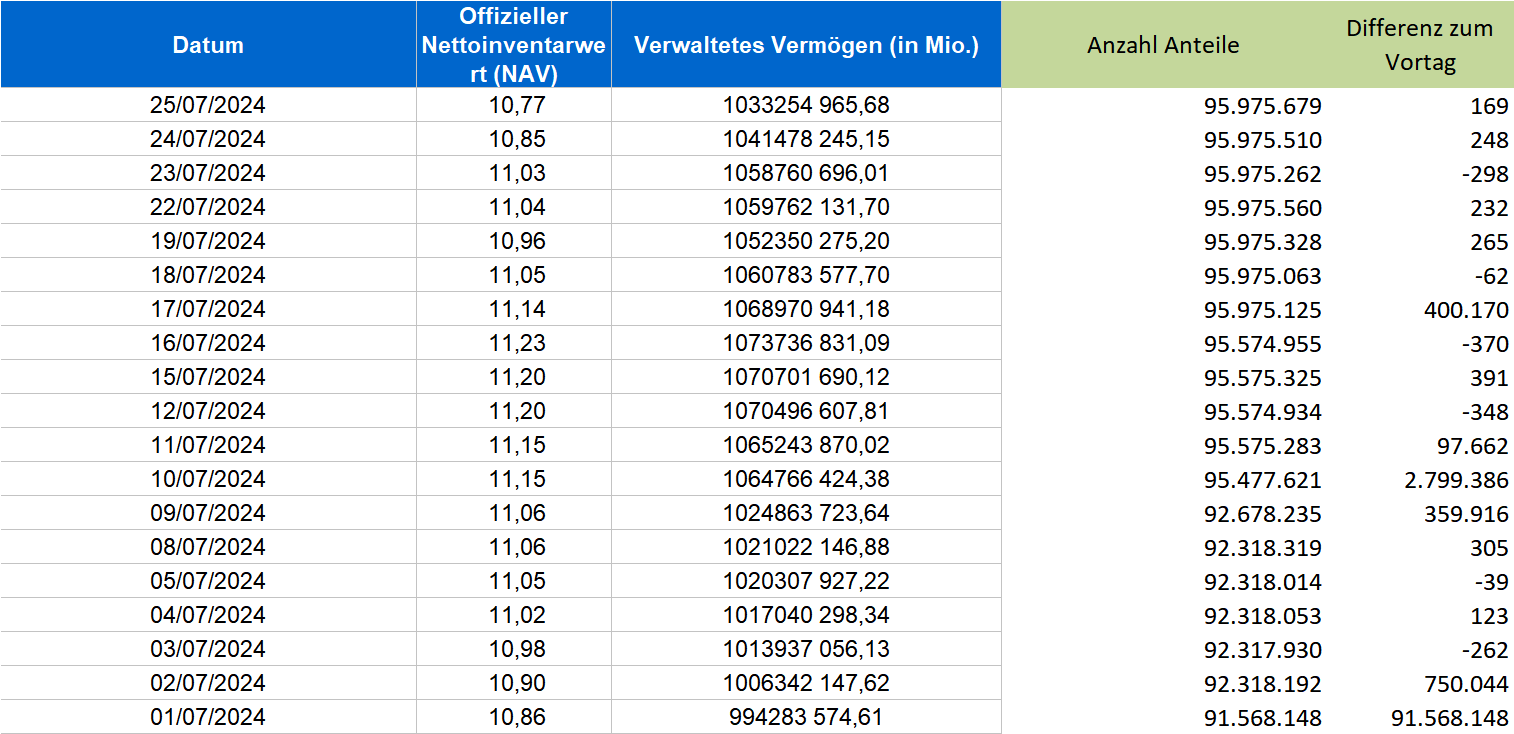Select the assets cell 994283 574,61
Viewport: 1514px width, 734px height.
coord(806,717)
